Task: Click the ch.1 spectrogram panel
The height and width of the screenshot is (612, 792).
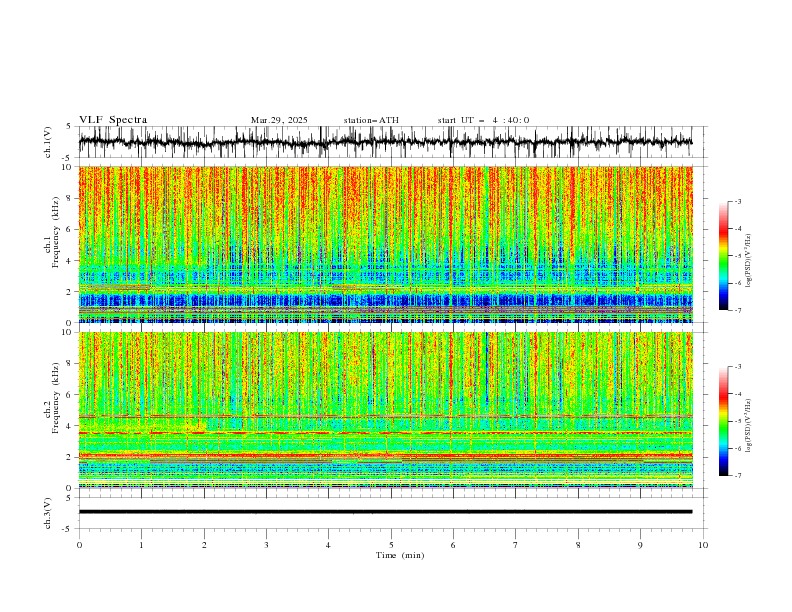Action: (385, 244)
